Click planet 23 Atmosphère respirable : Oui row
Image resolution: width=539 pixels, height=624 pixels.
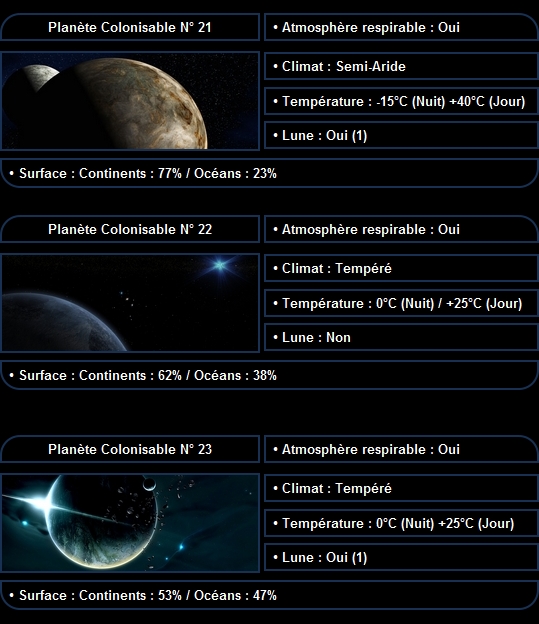[401, 449]
